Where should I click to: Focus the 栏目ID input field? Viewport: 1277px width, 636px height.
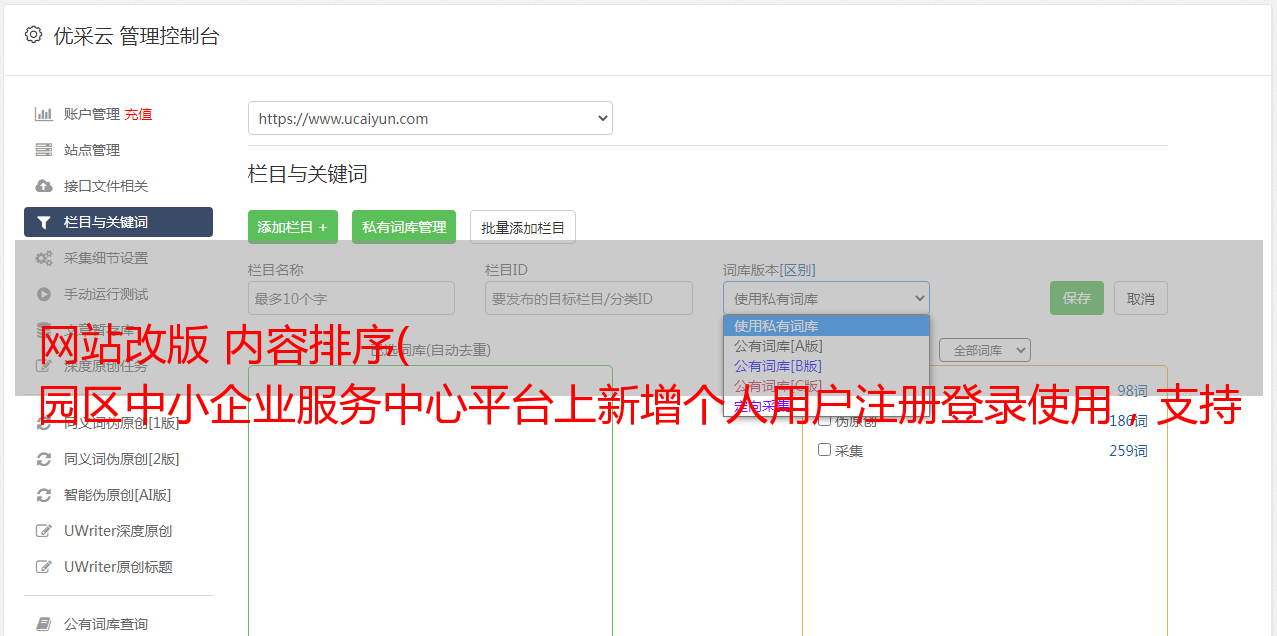pos(589,298)
